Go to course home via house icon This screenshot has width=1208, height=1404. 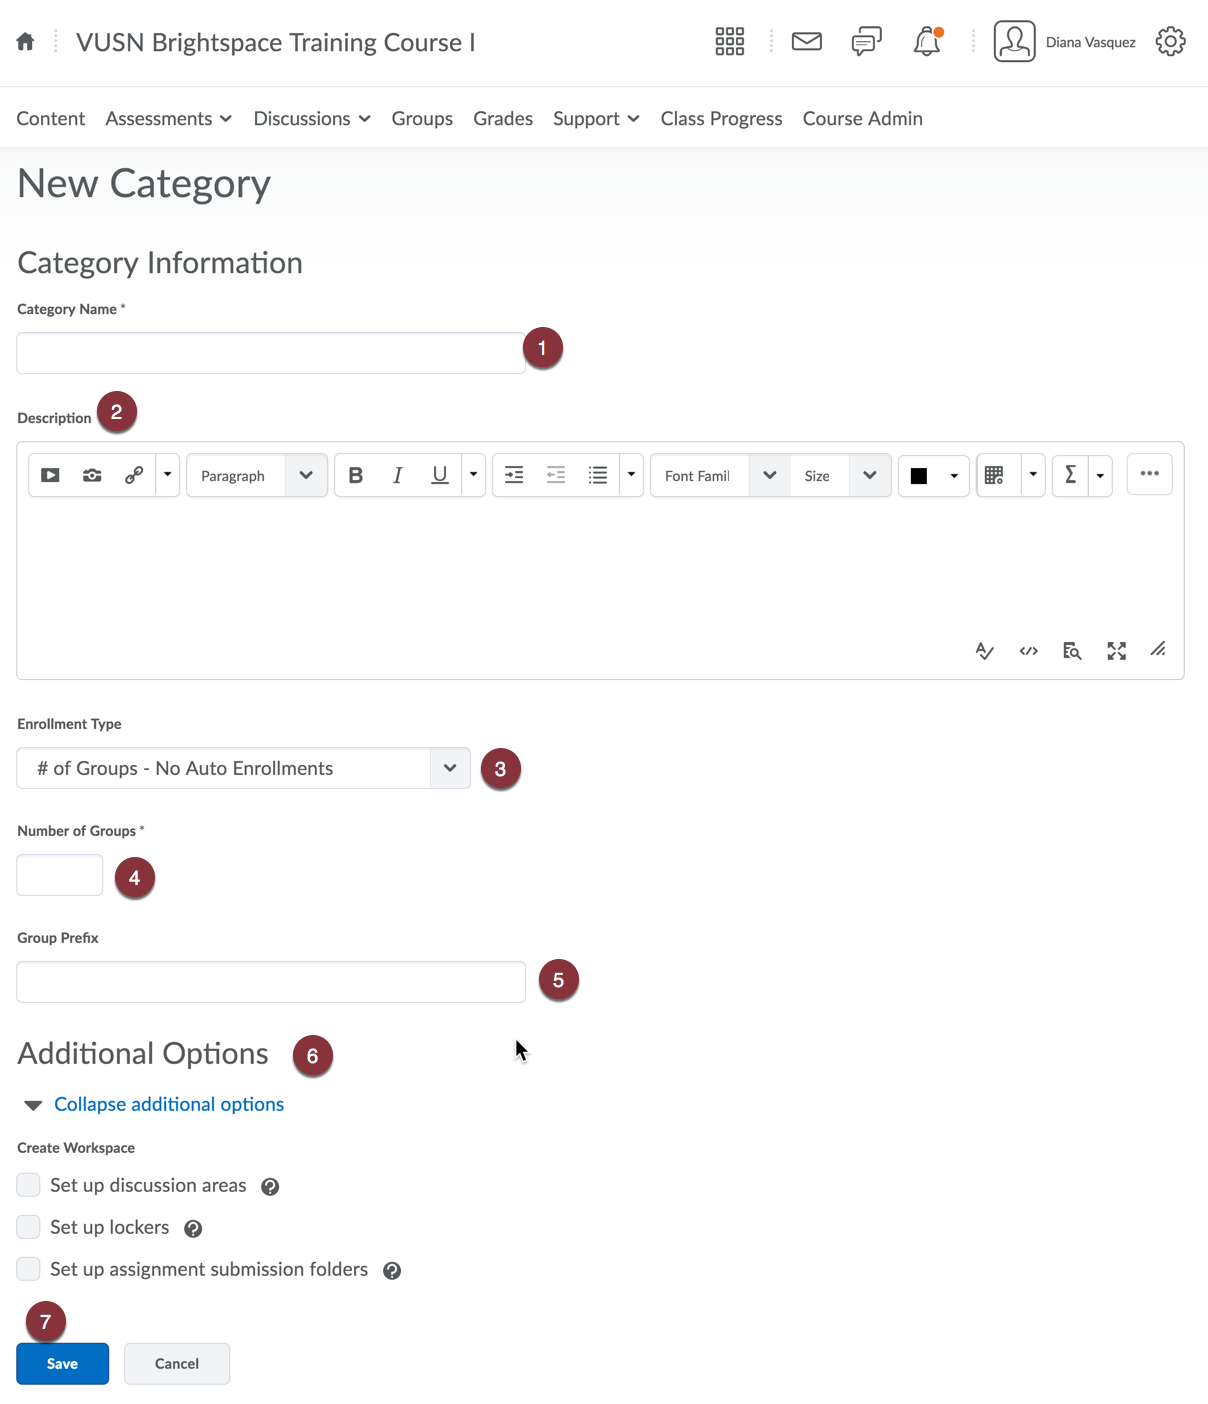(x=26, y=42)
